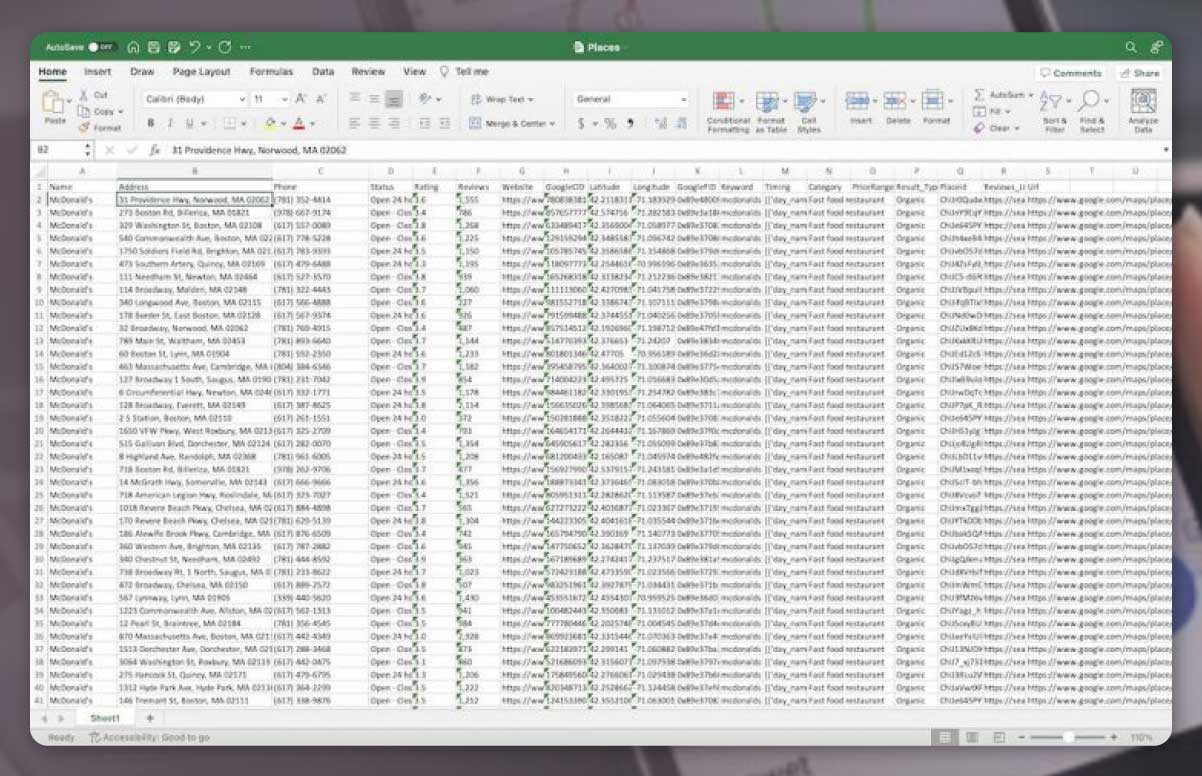Open the Fill dropdown
The image size is (1202, 776).
(993, 111)
